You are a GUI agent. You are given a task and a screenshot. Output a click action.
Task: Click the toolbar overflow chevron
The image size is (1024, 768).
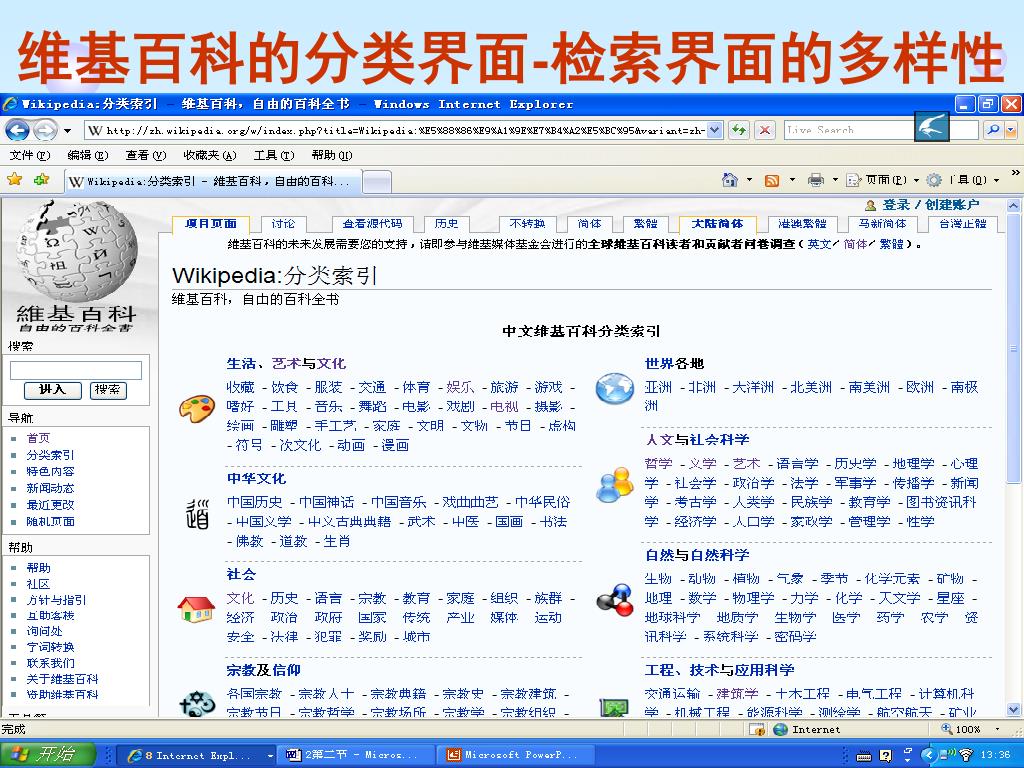pos(1015,174)
